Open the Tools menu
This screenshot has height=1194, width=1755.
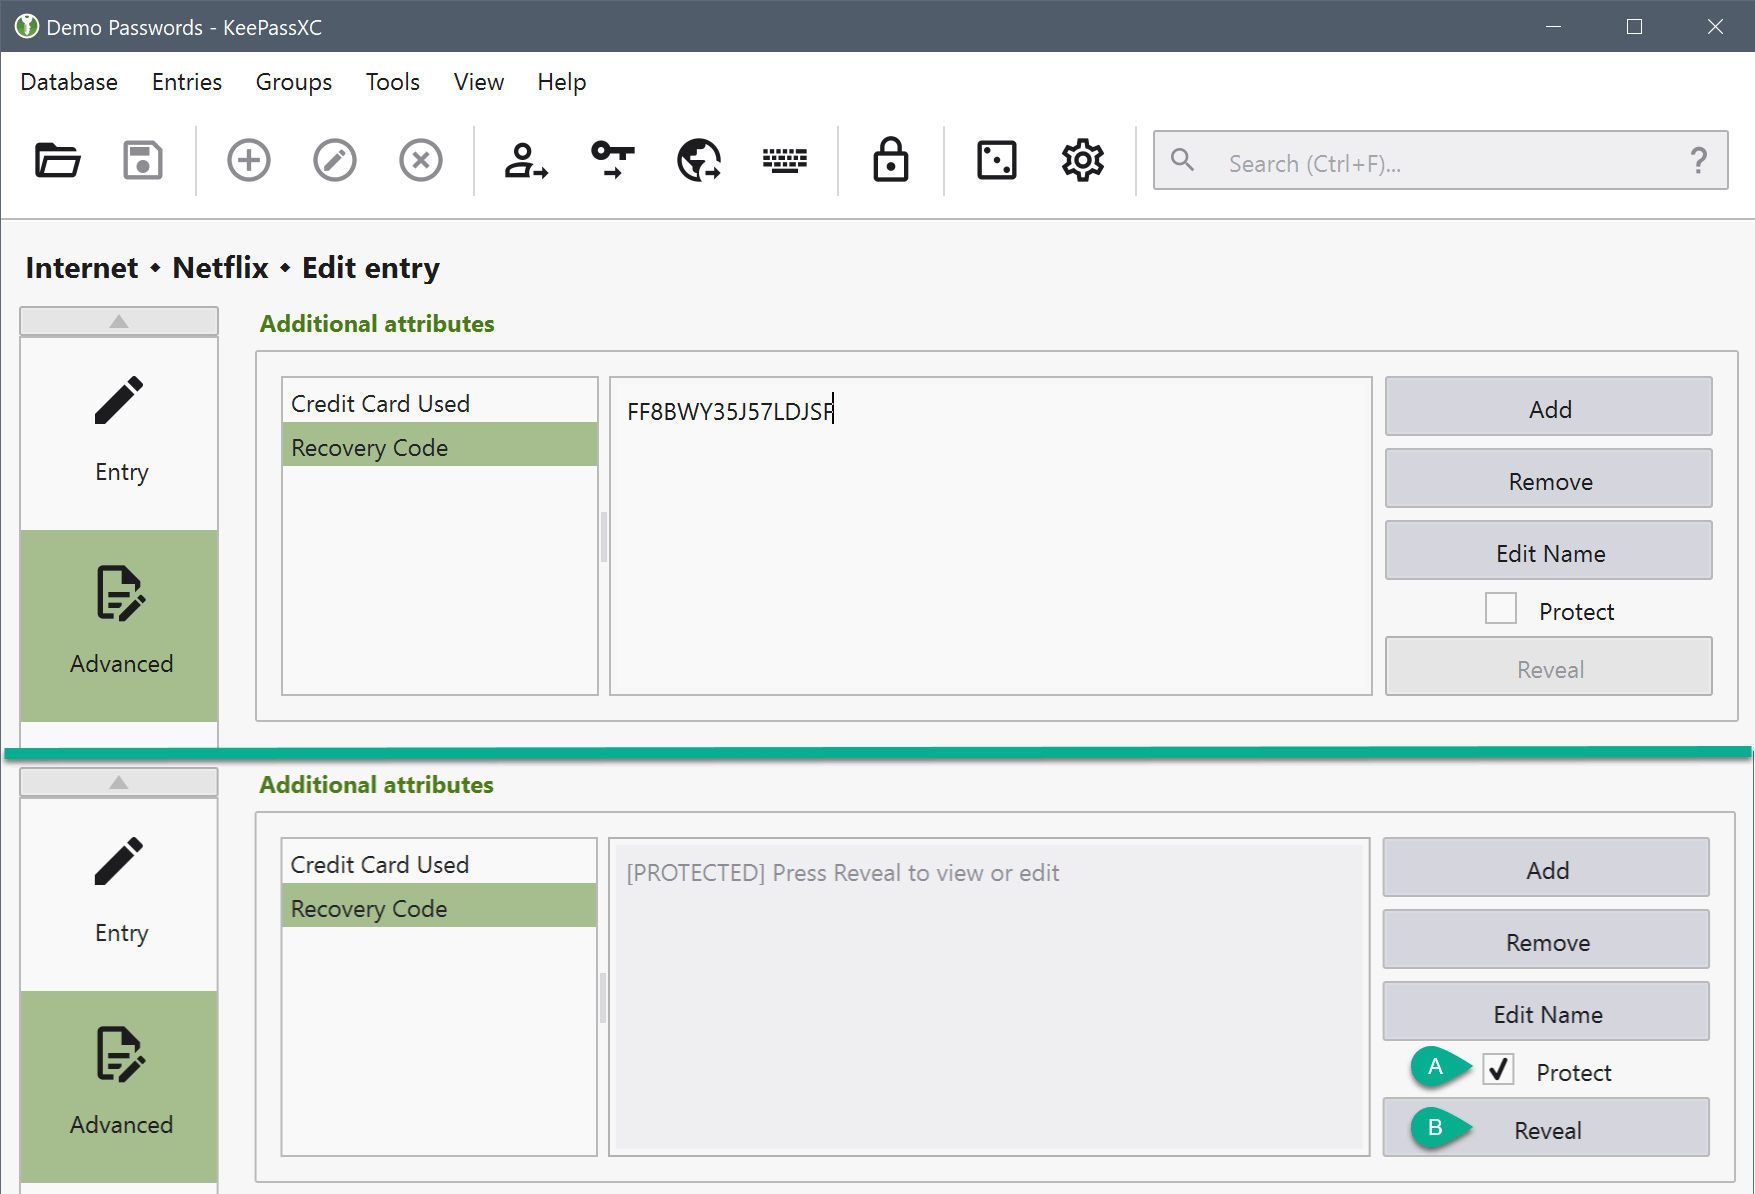pyautogui.click(x=392, y=82)
